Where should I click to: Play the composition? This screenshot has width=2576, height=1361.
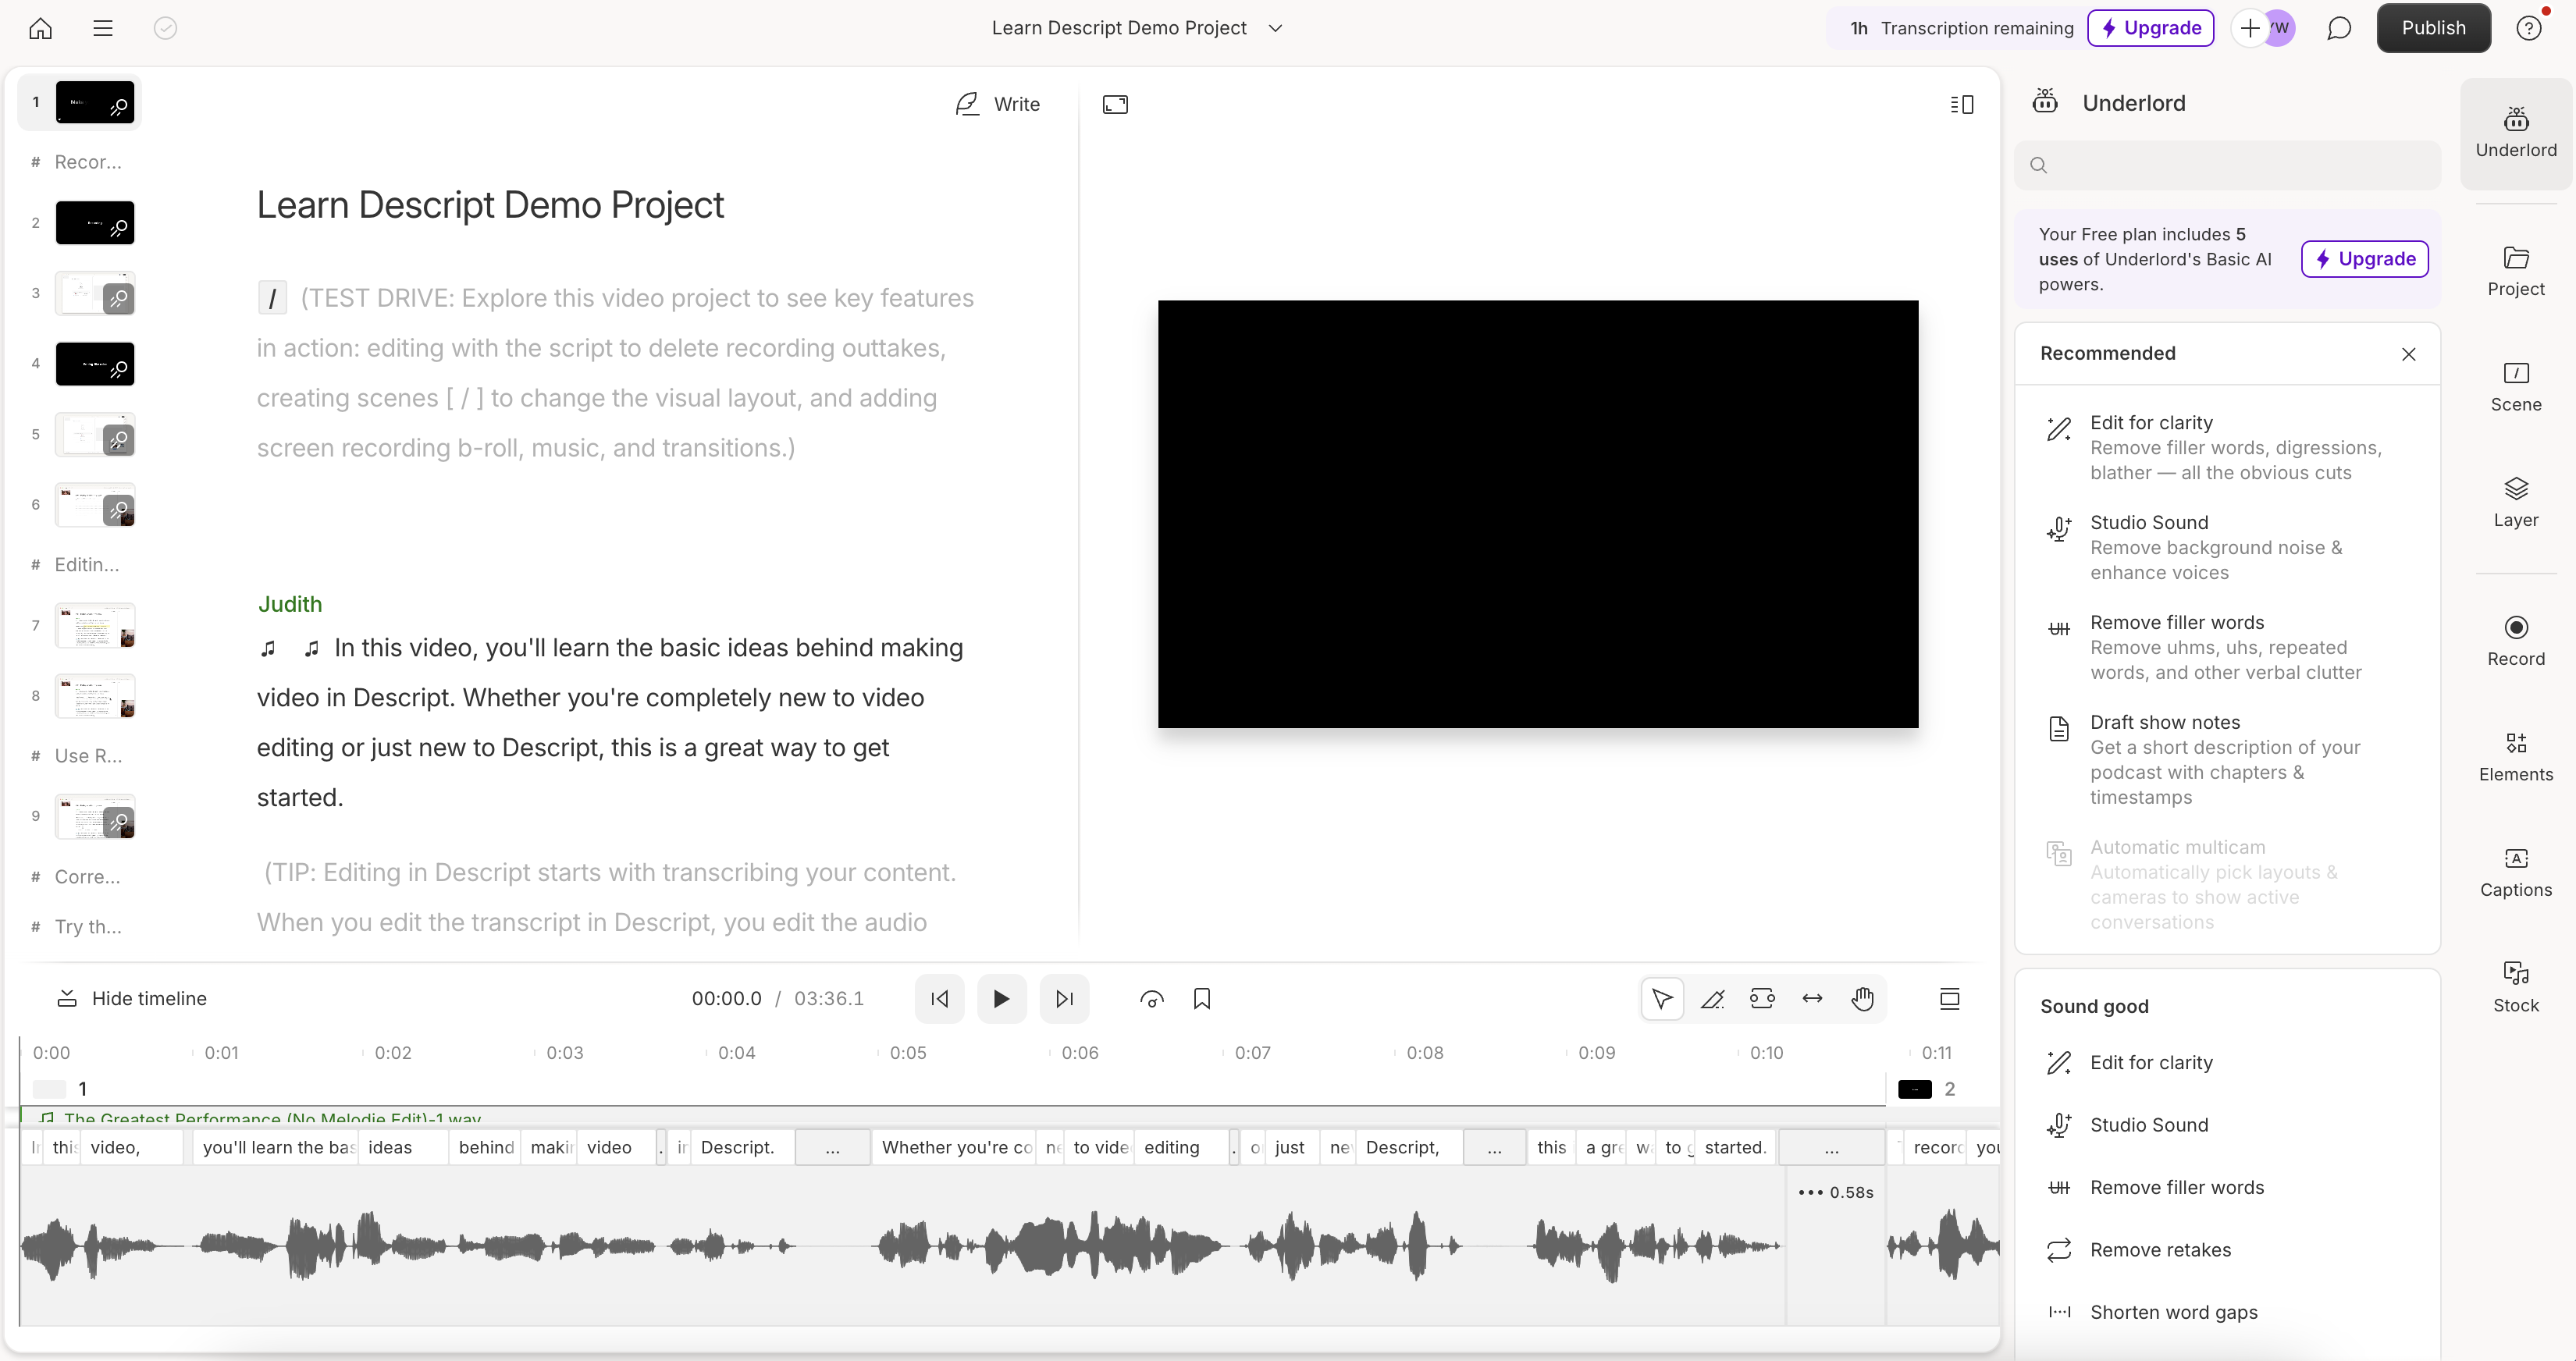pos(1001,998)
